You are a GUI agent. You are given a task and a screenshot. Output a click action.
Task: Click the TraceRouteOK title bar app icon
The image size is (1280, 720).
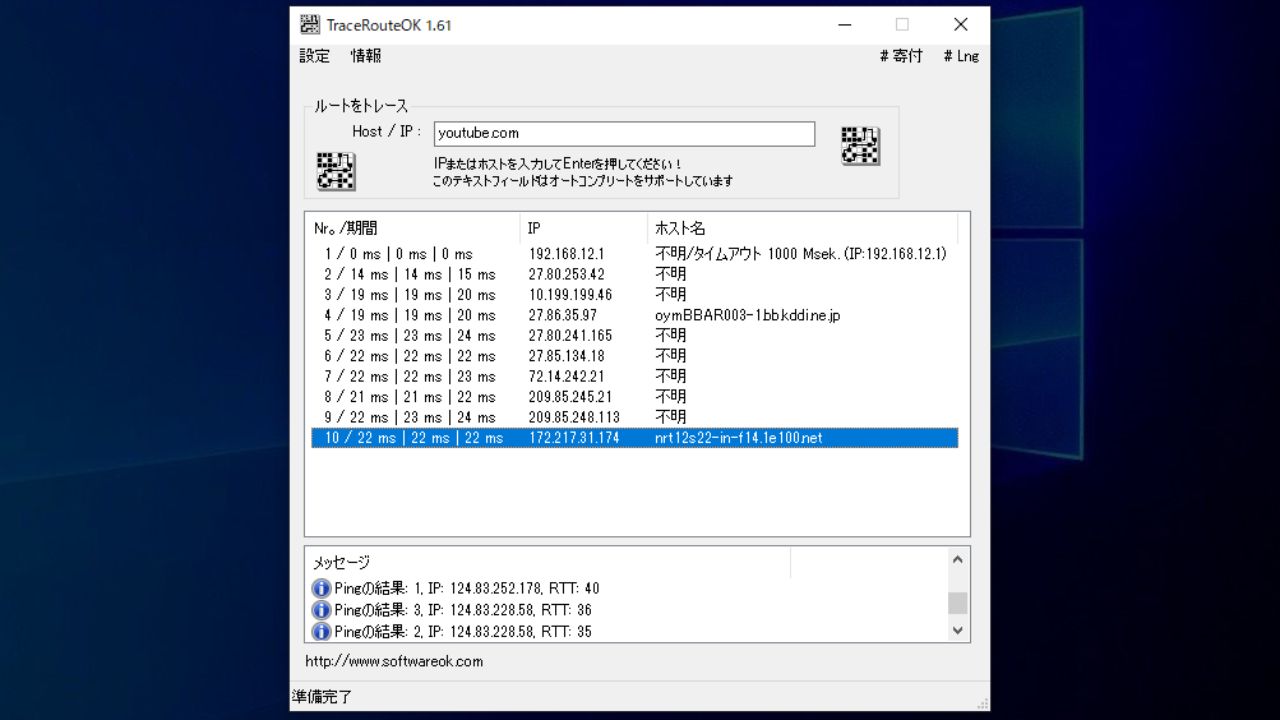310,25
